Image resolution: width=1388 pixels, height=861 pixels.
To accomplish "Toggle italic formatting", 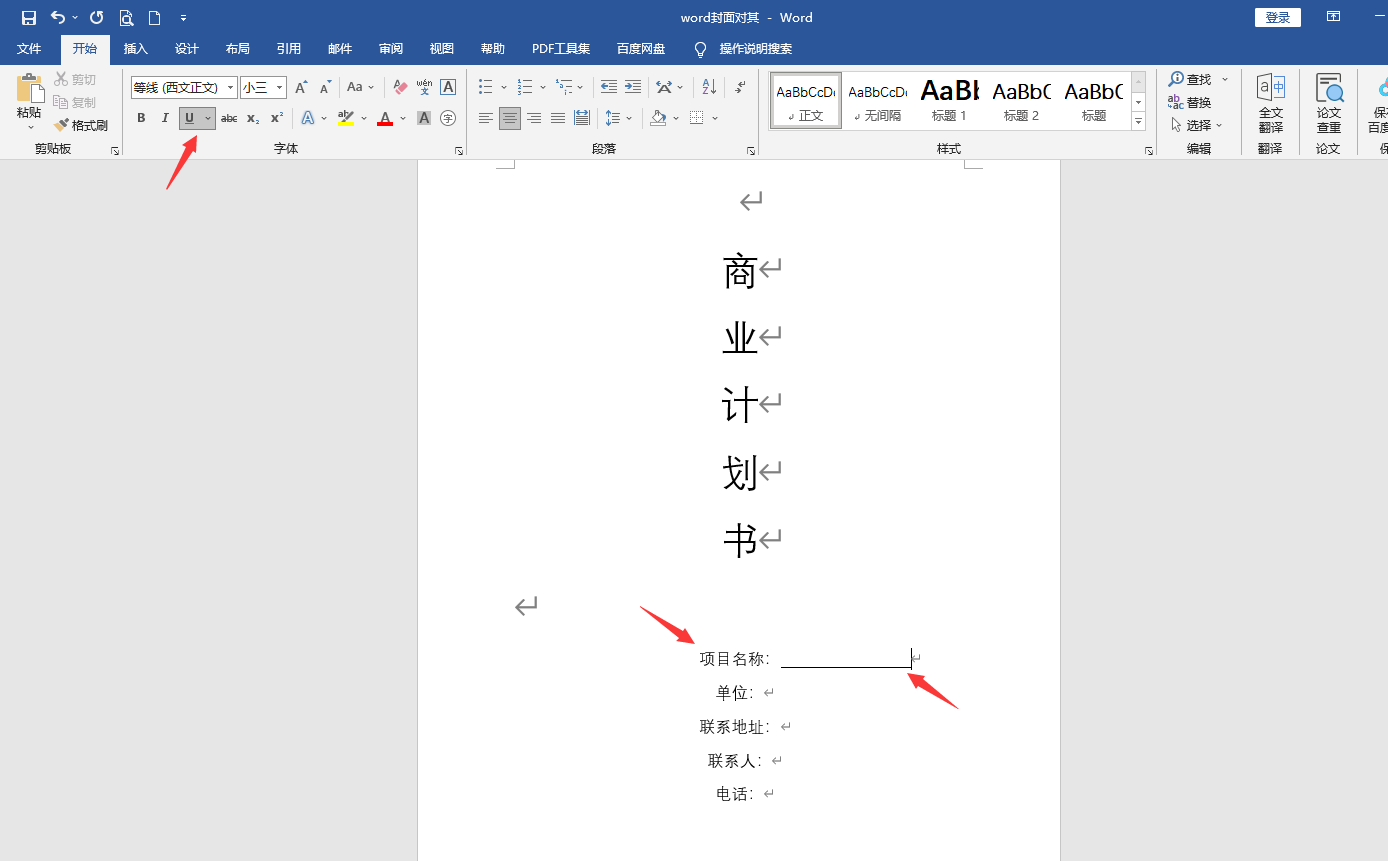I will click(x=165, y=118).
